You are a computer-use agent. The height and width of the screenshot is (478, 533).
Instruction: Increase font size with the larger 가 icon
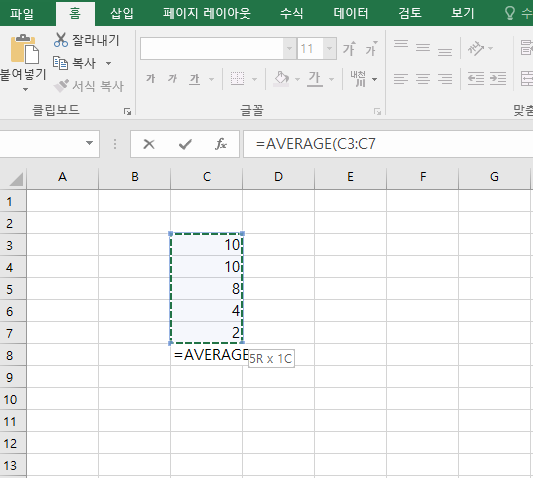pos(349,49)
